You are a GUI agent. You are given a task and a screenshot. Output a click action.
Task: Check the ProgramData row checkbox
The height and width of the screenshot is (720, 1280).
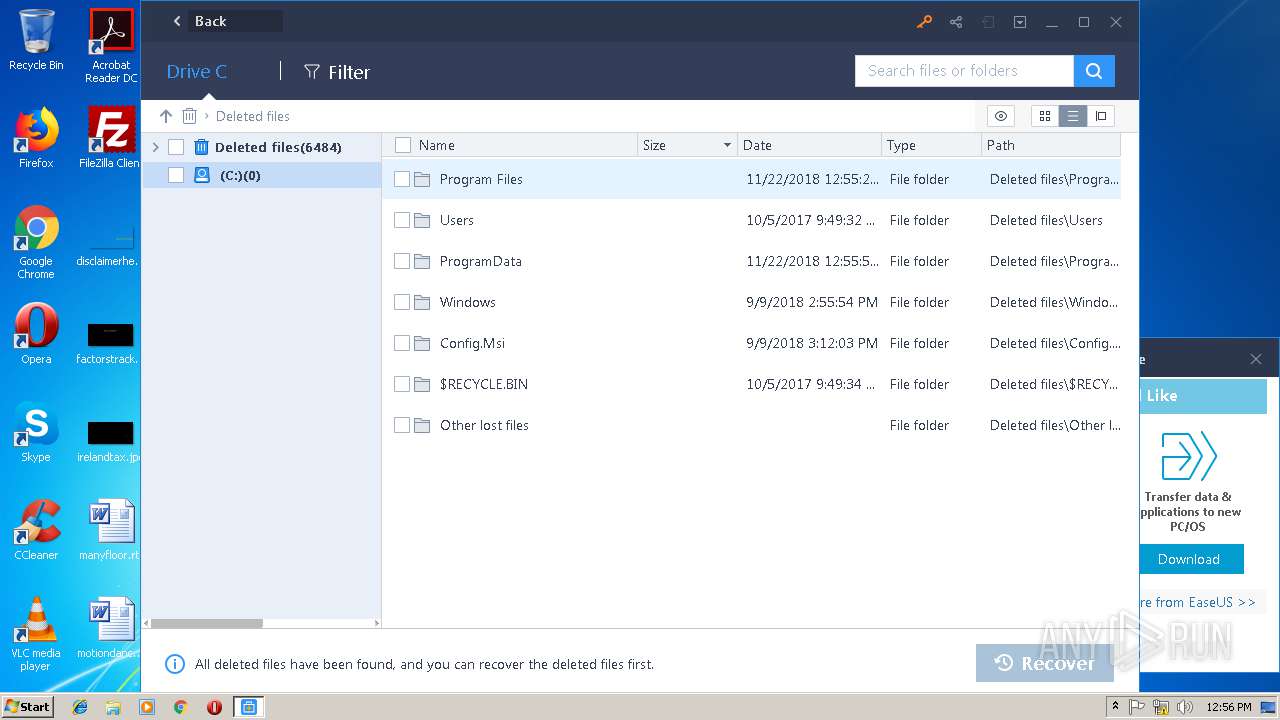point(402,261)
